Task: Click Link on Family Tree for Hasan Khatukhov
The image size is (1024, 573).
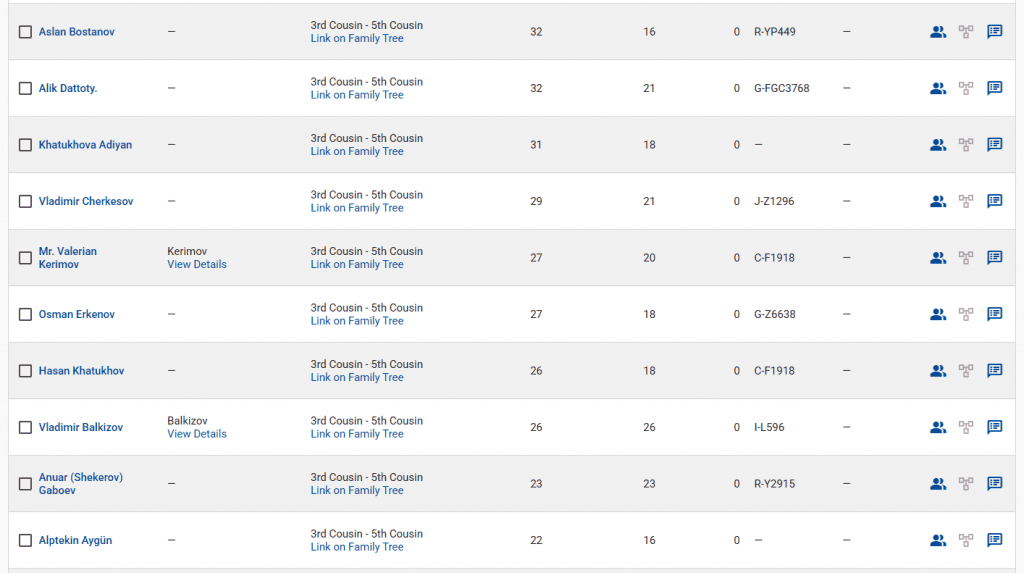Action: [357, 378]
